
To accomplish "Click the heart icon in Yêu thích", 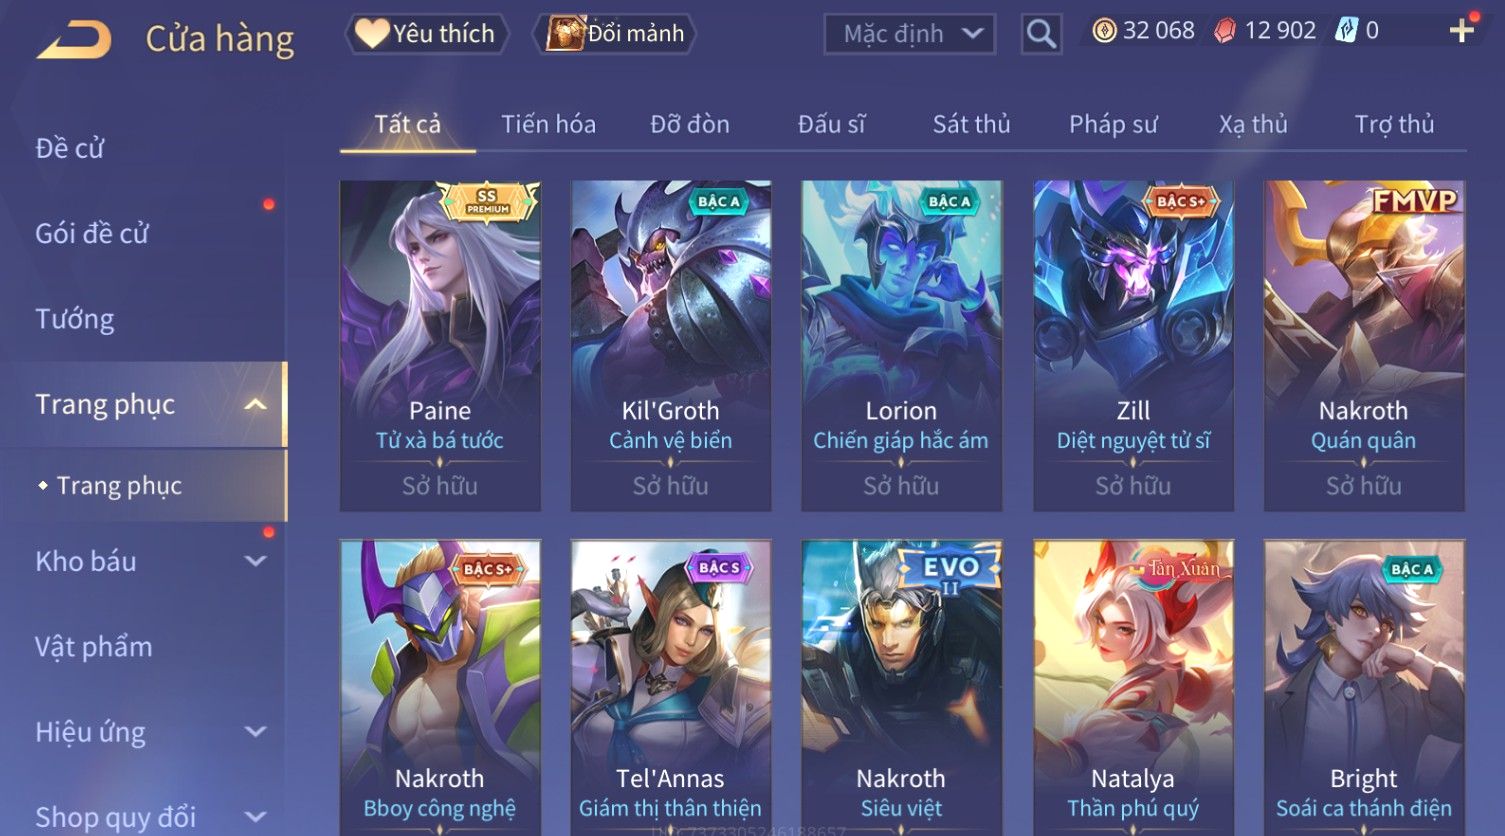I will click(x=371, y=34).
